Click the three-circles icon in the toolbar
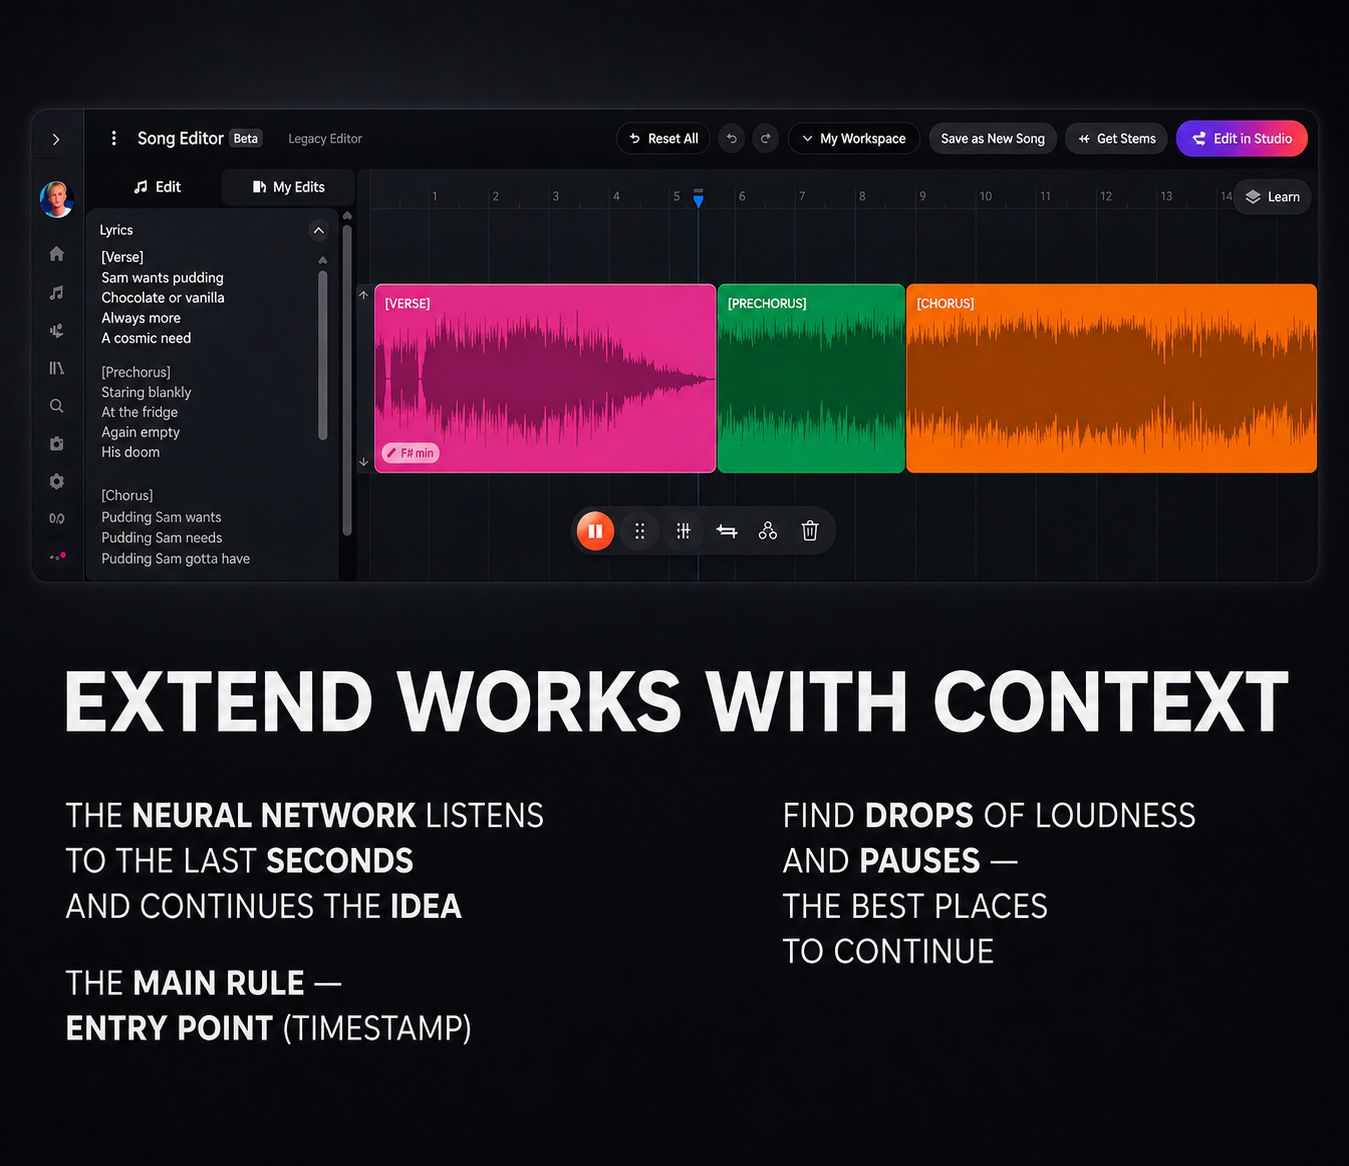Image resolution: width=1349 pixels, height=1166 pixels. [768, 531]
